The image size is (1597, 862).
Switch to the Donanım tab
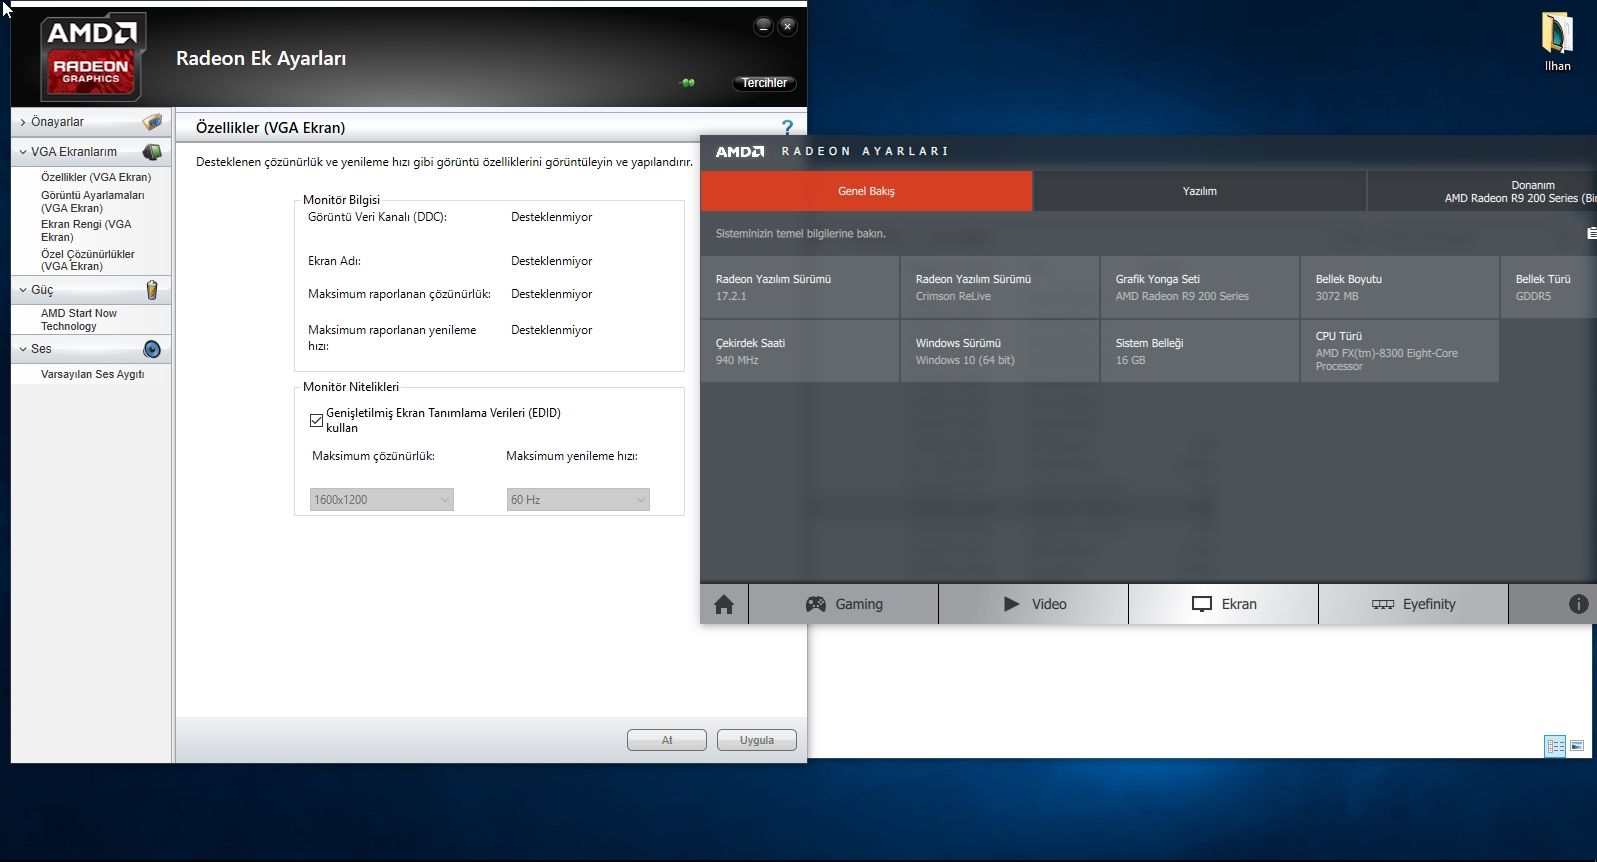pos(1482,191)
